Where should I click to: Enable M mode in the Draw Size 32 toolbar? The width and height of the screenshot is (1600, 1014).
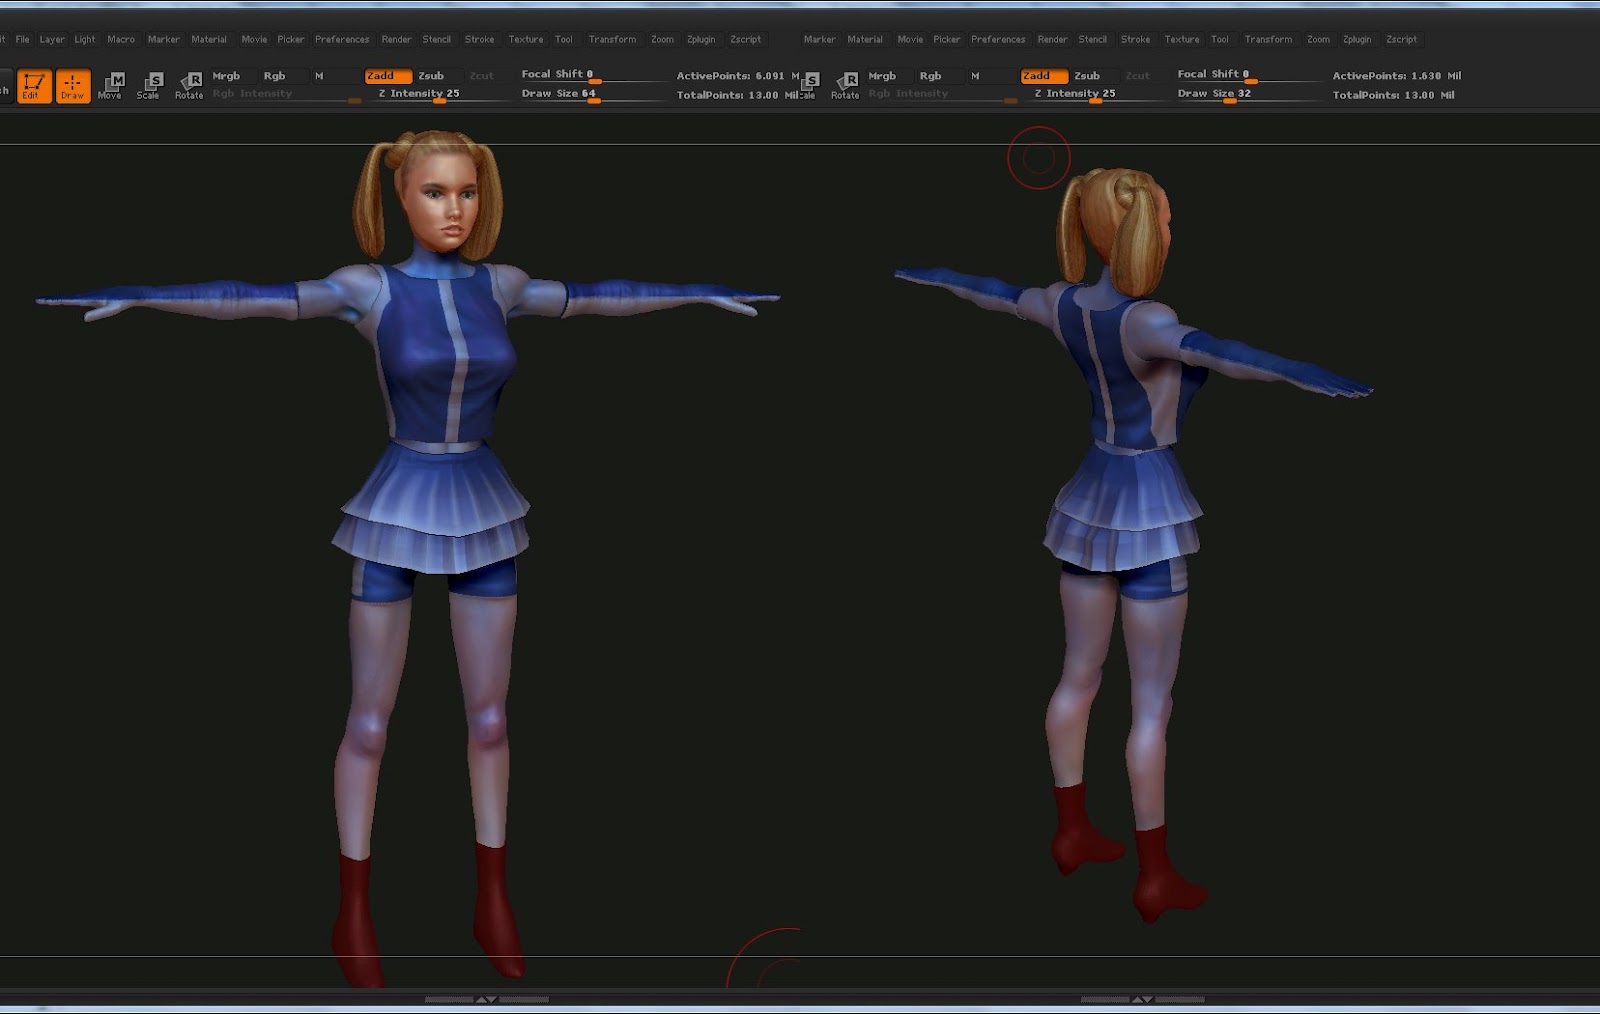point(975,76)
